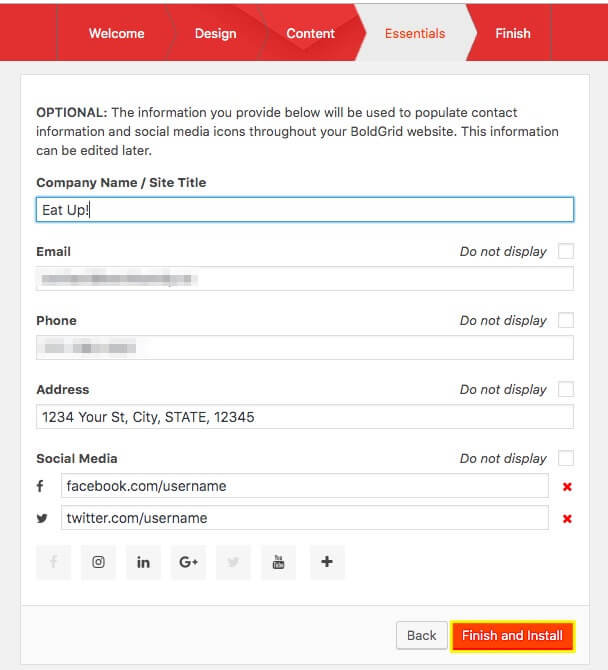This screenshot has width=608, height=670.
Task: Click the facebook.com/username input field
Action: point(305,486)
